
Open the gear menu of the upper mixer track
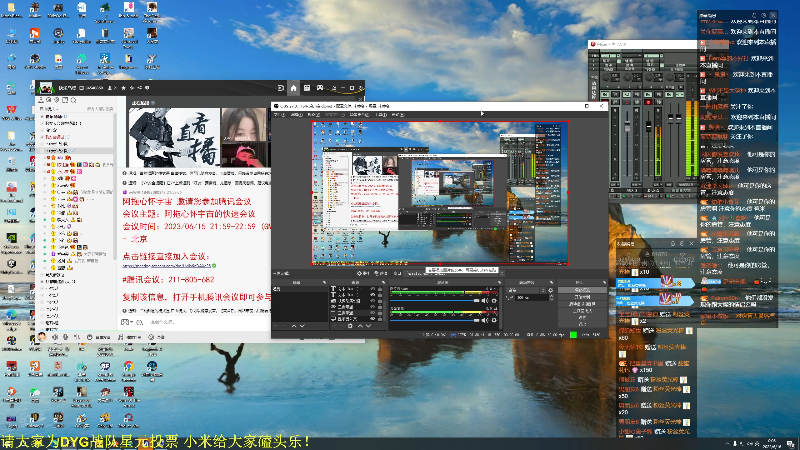point(494,301)
